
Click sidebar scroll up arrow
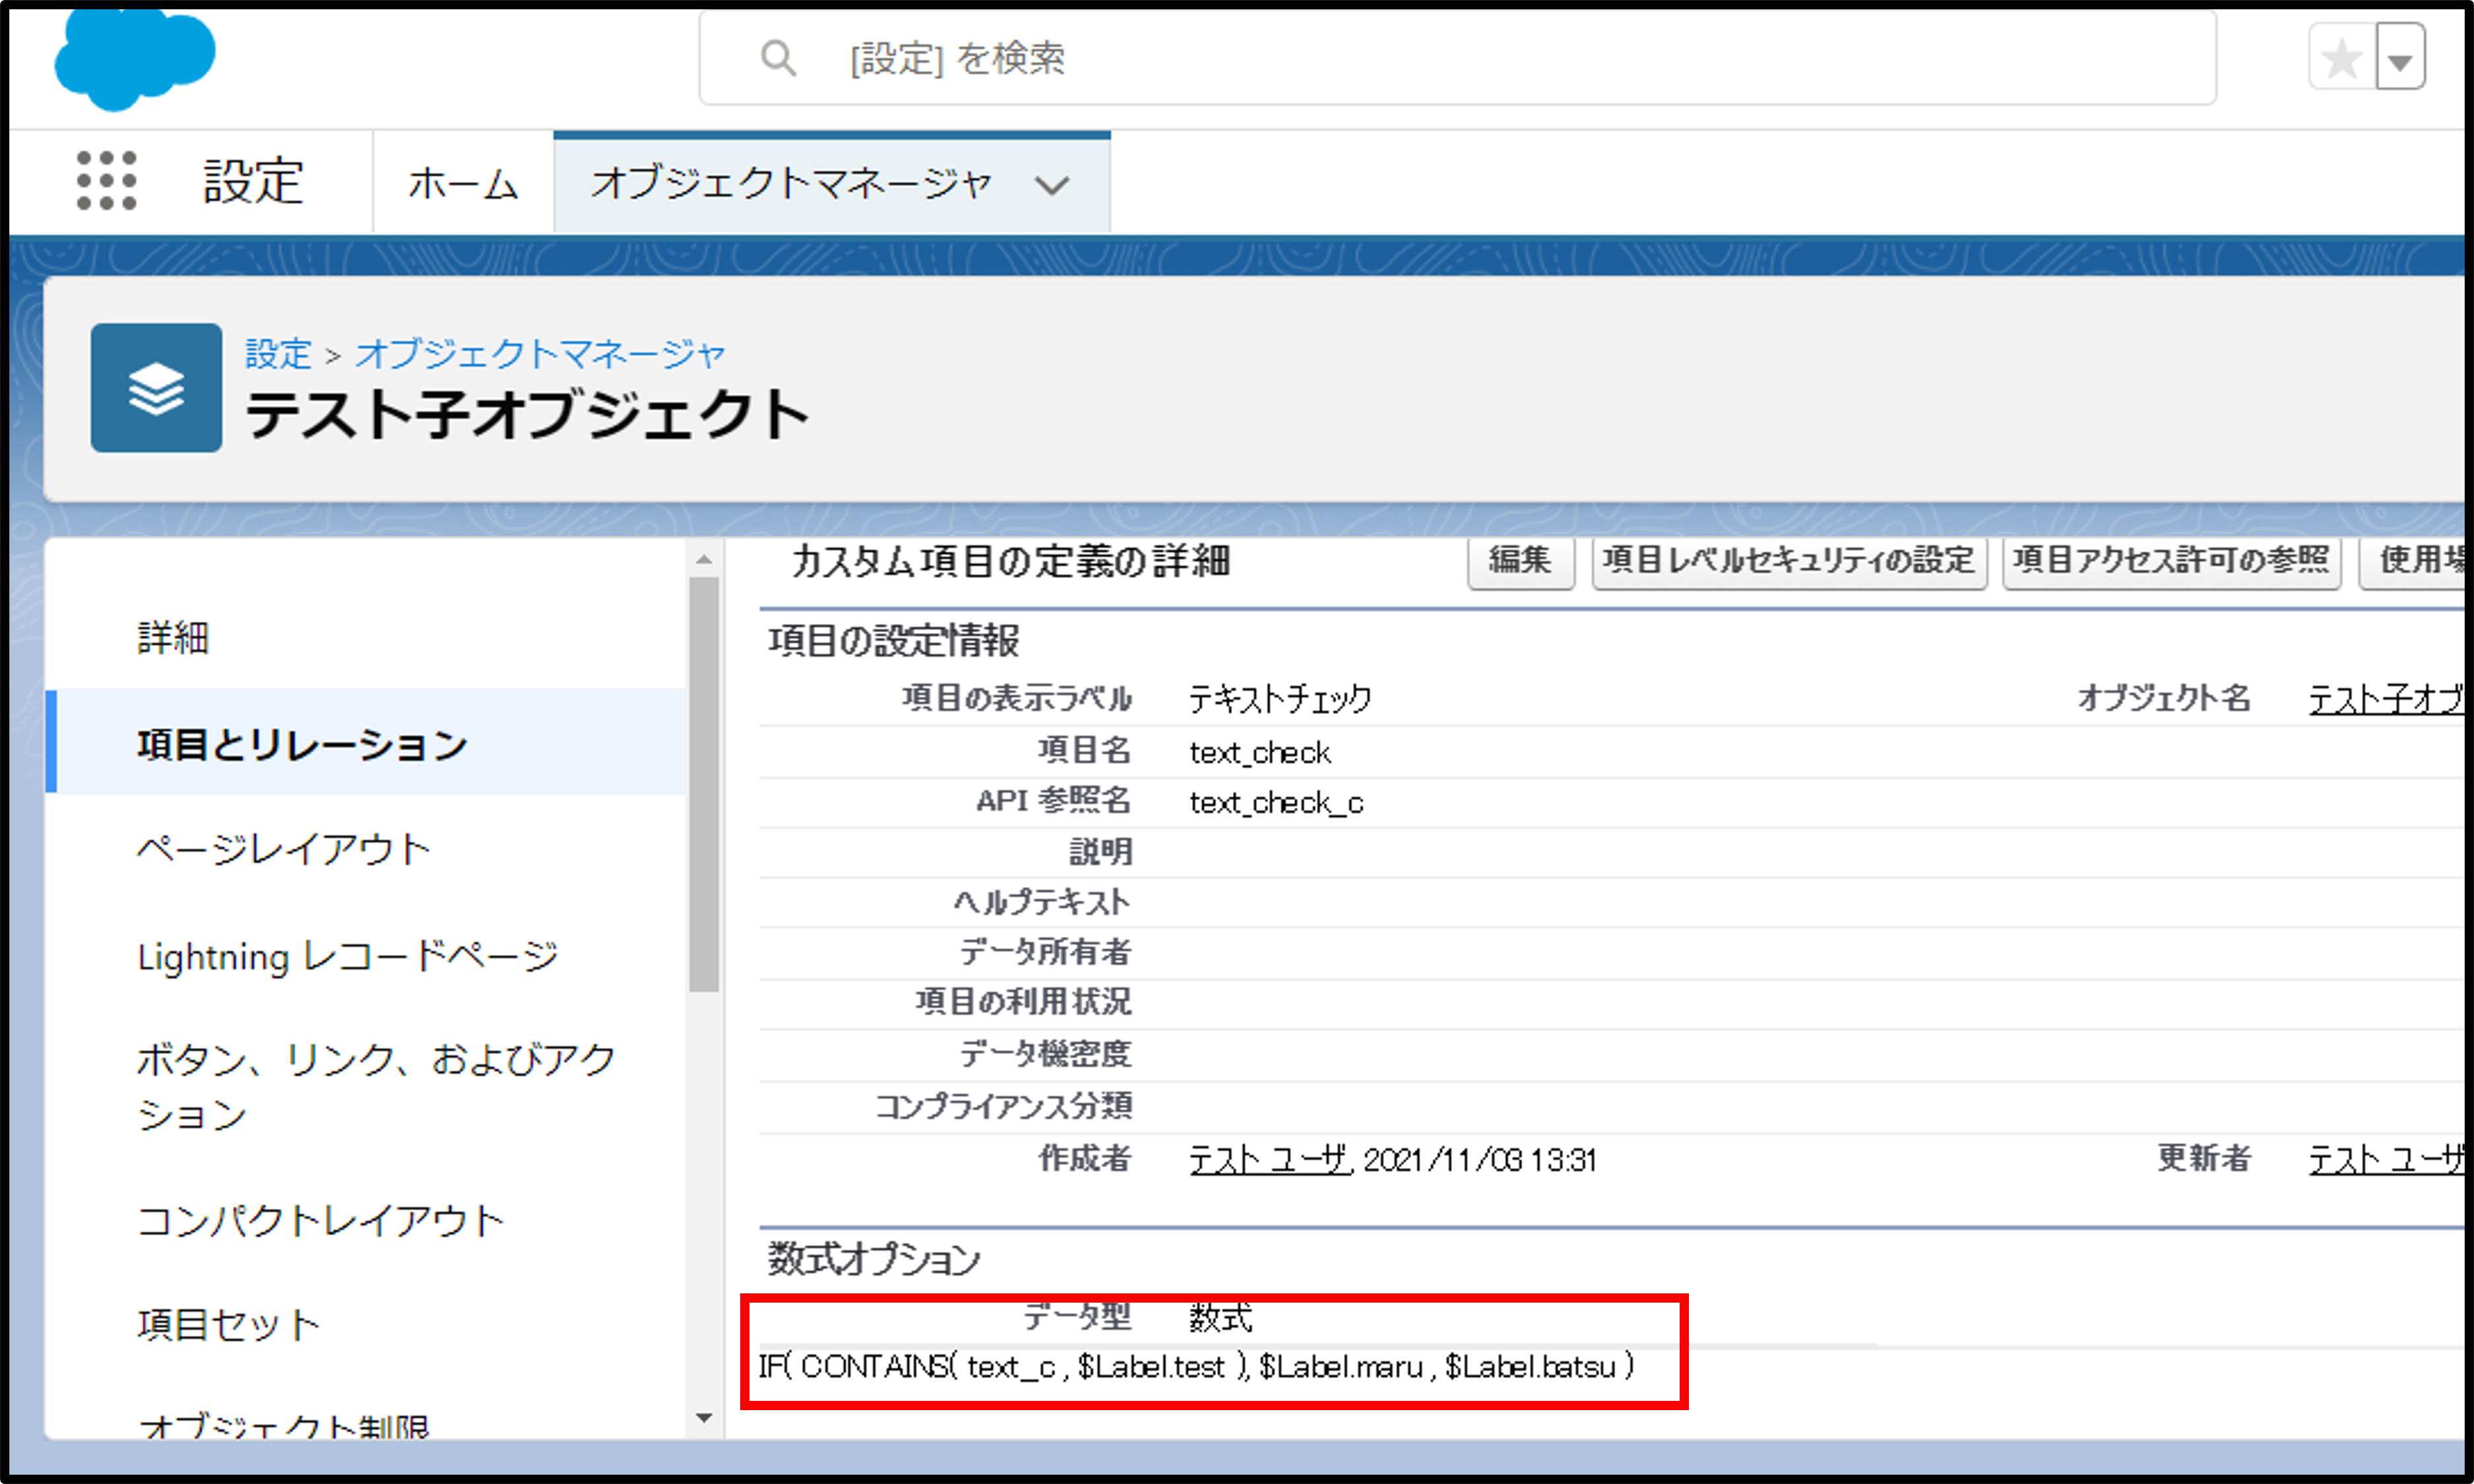[704, 559]
